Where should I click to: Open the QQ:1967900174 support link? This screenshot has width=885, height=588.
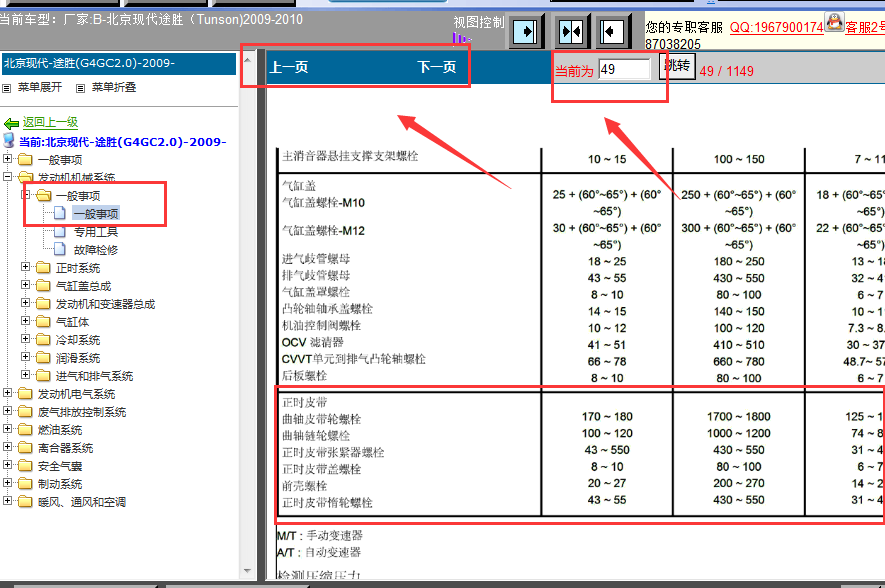pyautogui.click(x=776, y=27)
